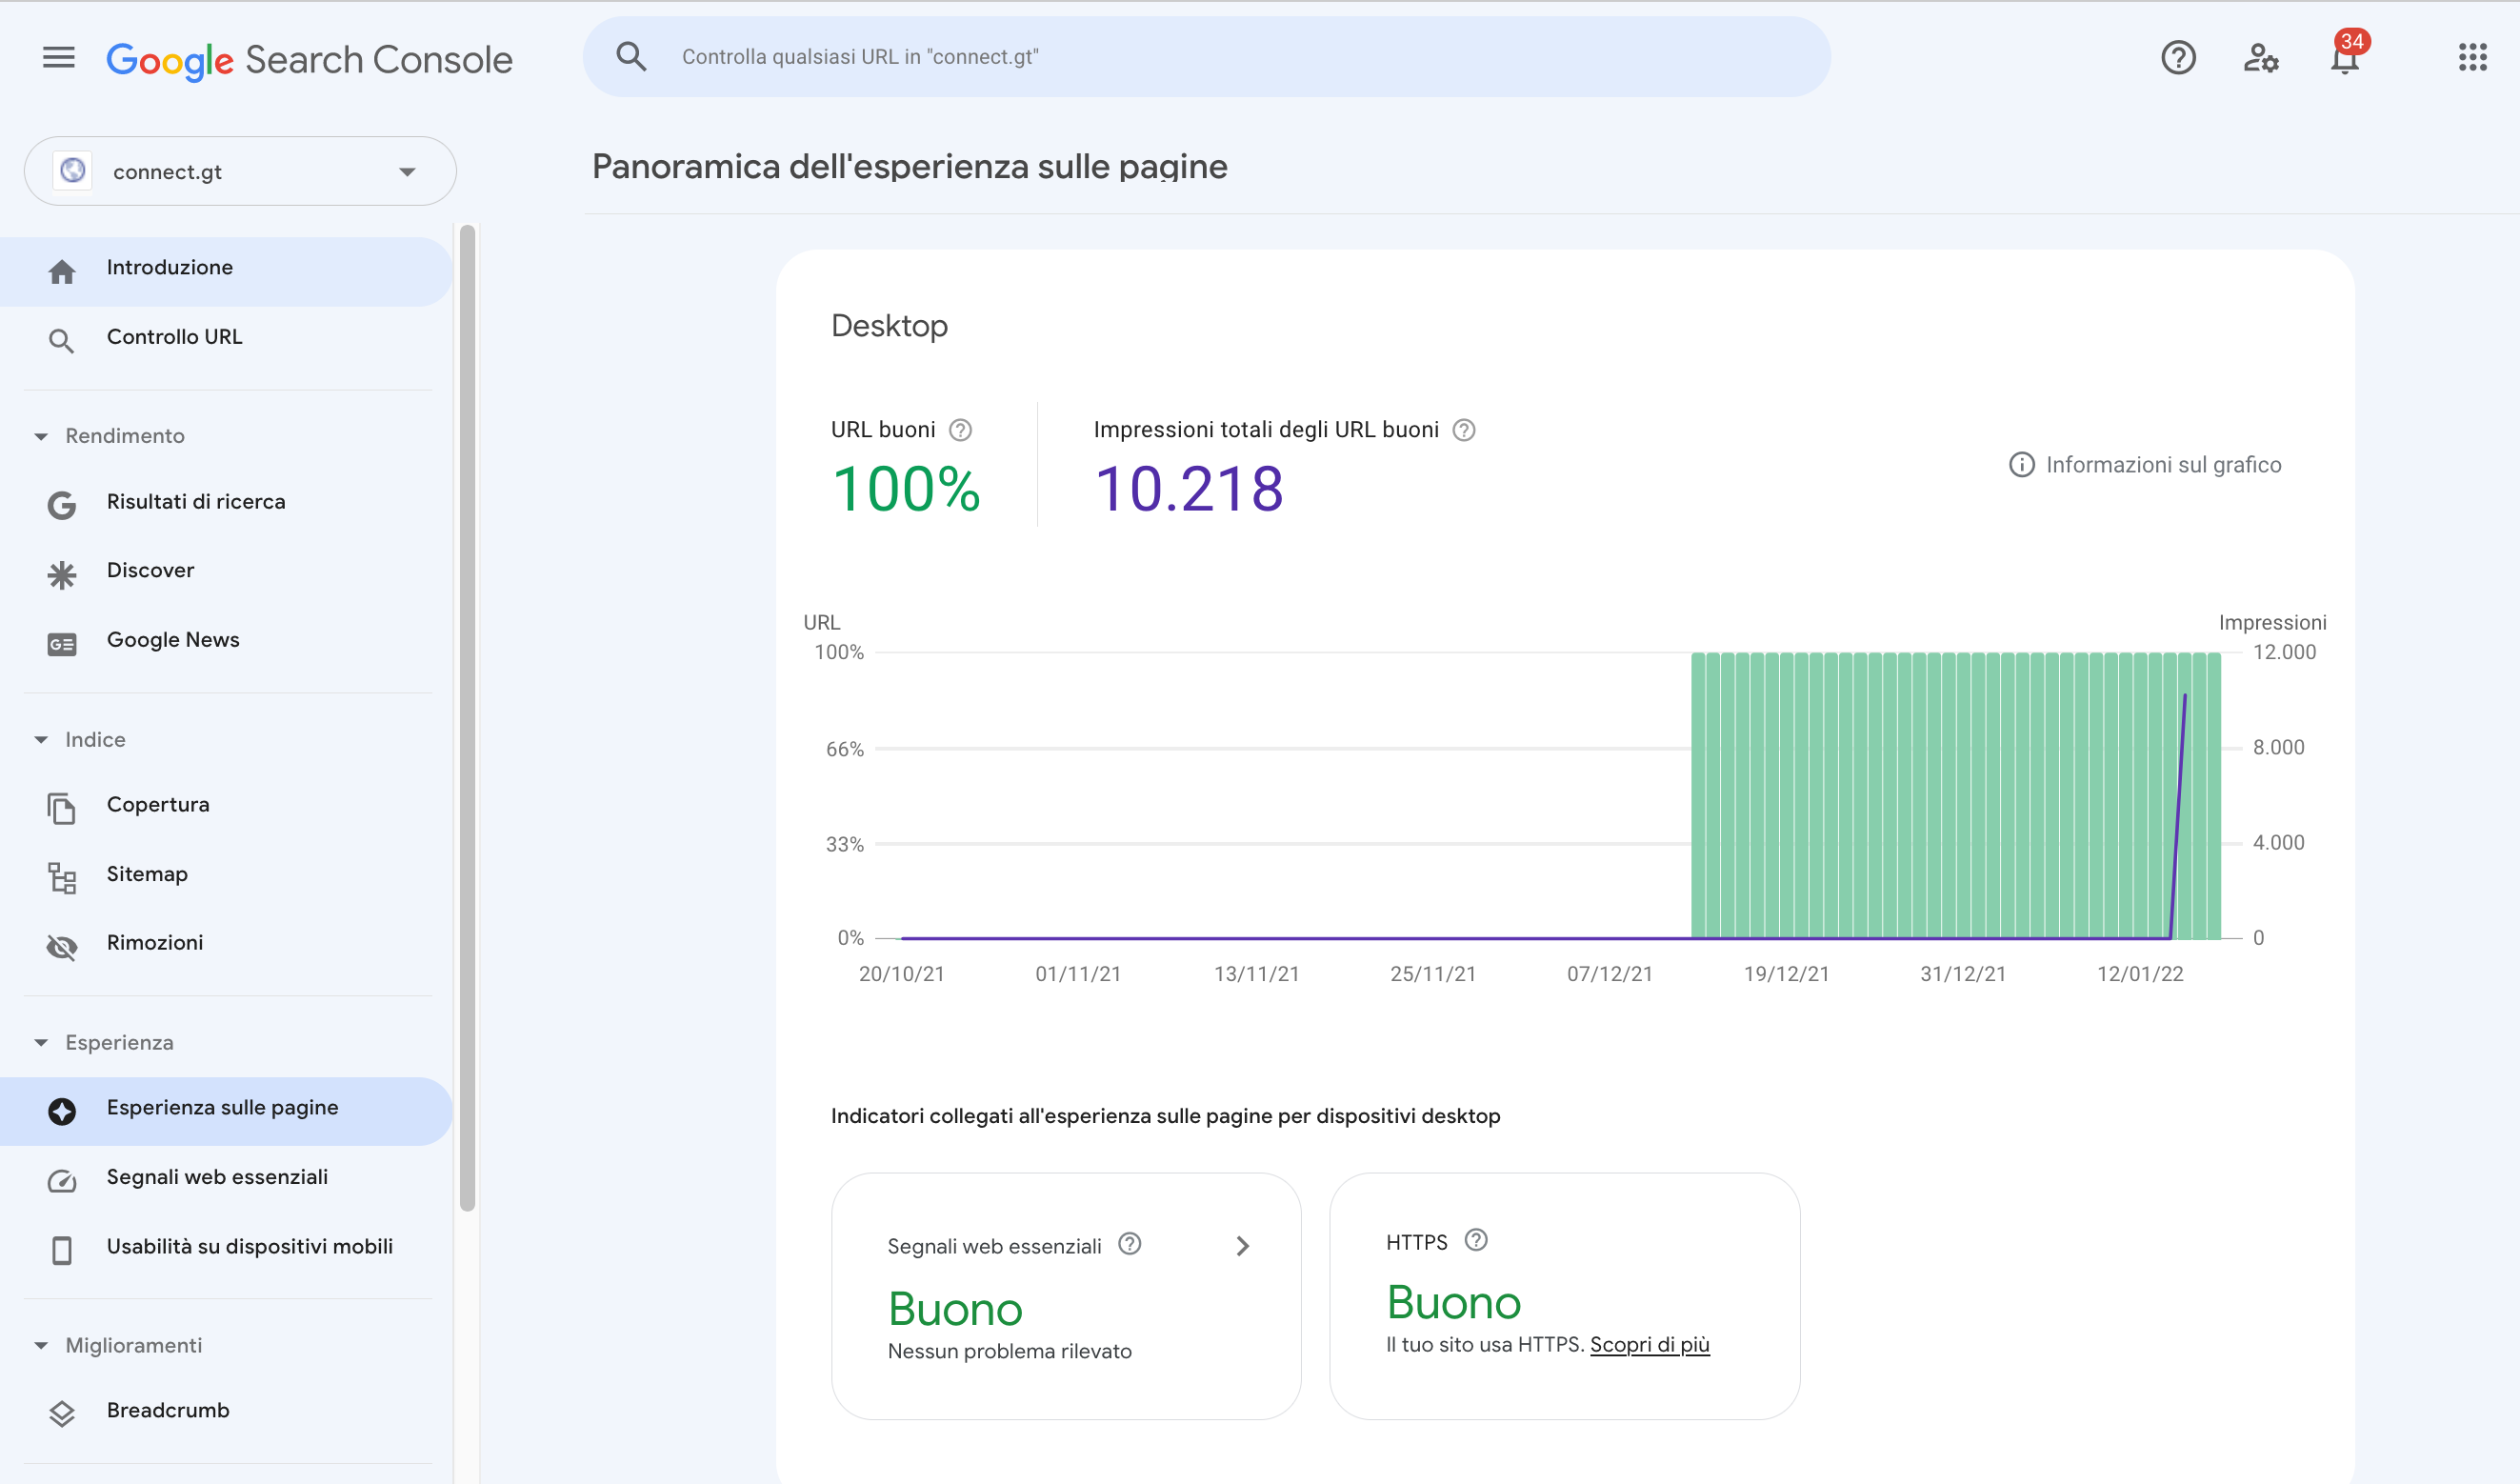Open the hamburger navigation menu
The image size is (2520, 1484).
tap(59, 58)
